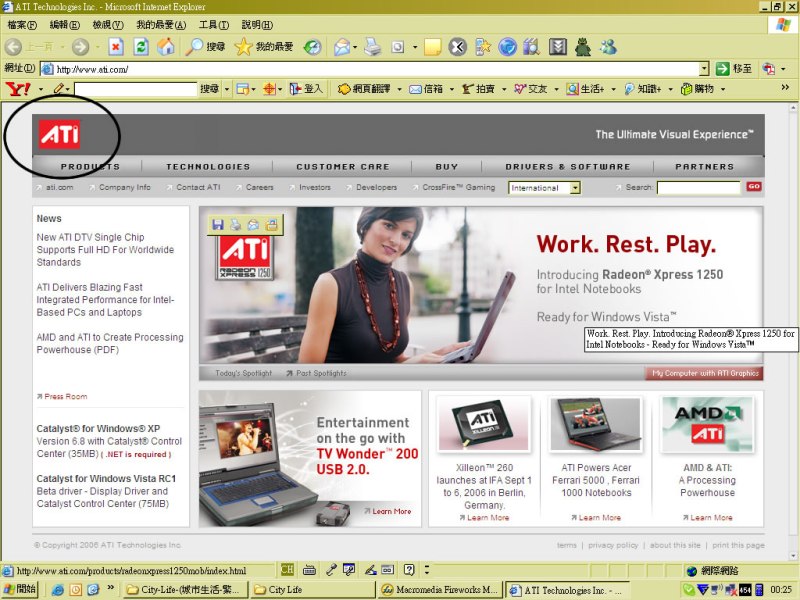Expand the International region dropdown
Image resolution: width=800 pixels, height=600 pixels.
pos(575,188)
